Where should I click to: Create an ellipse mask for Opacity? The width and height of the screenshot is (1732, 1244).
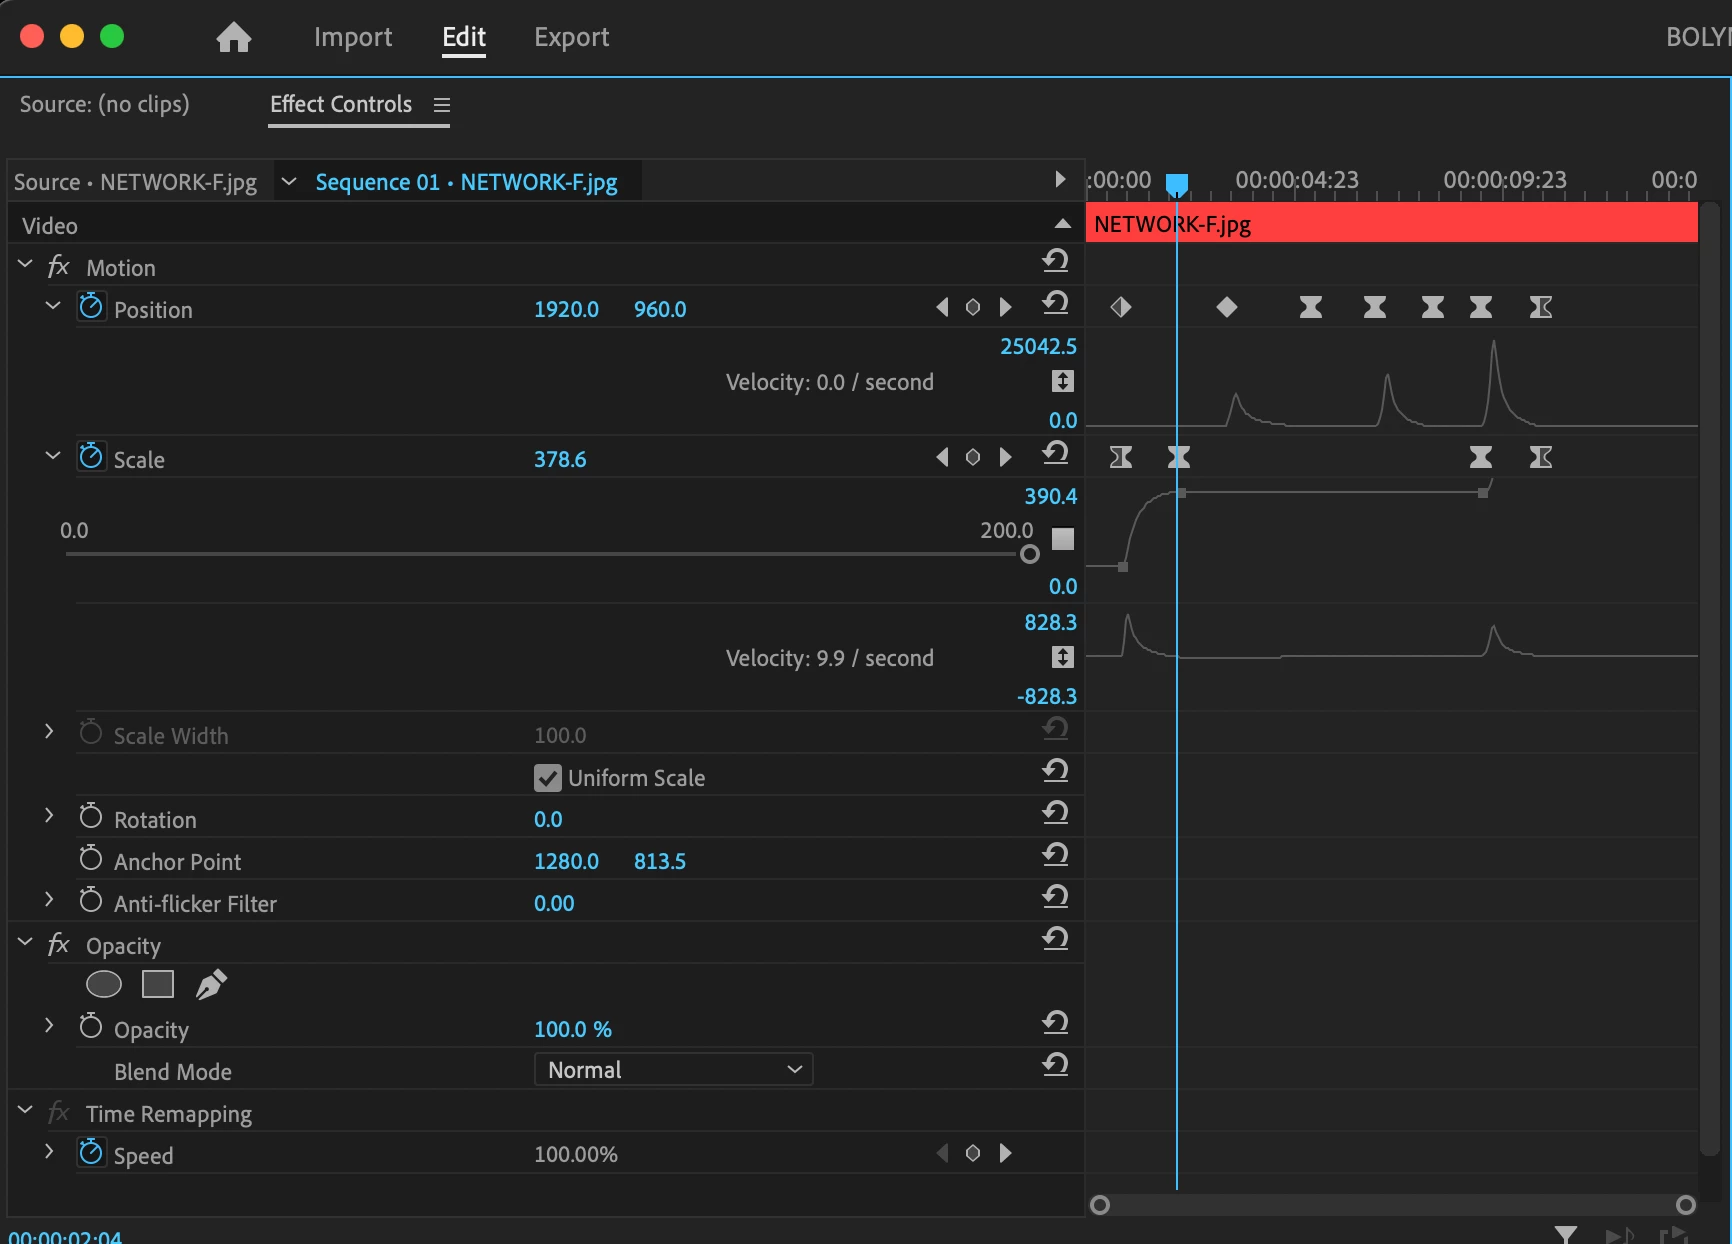point(104,985)
